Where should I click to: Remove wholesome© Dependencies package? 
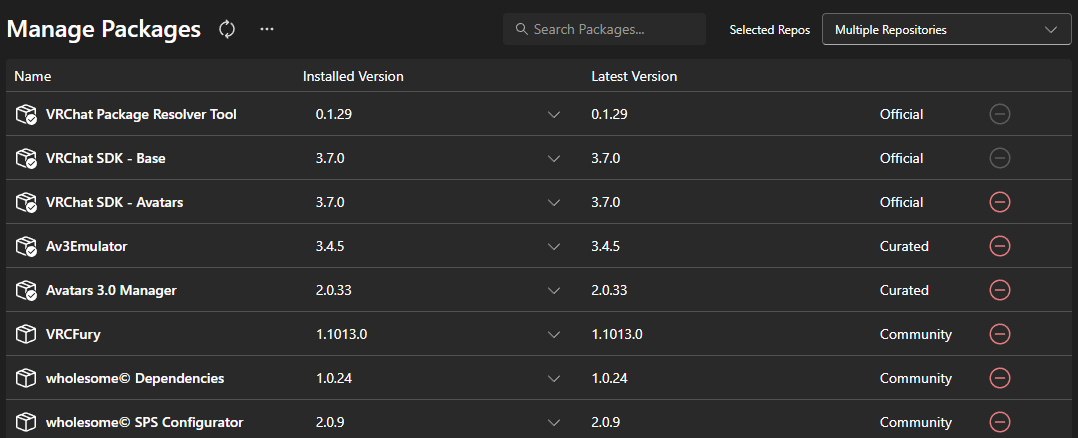(1000, 378)
